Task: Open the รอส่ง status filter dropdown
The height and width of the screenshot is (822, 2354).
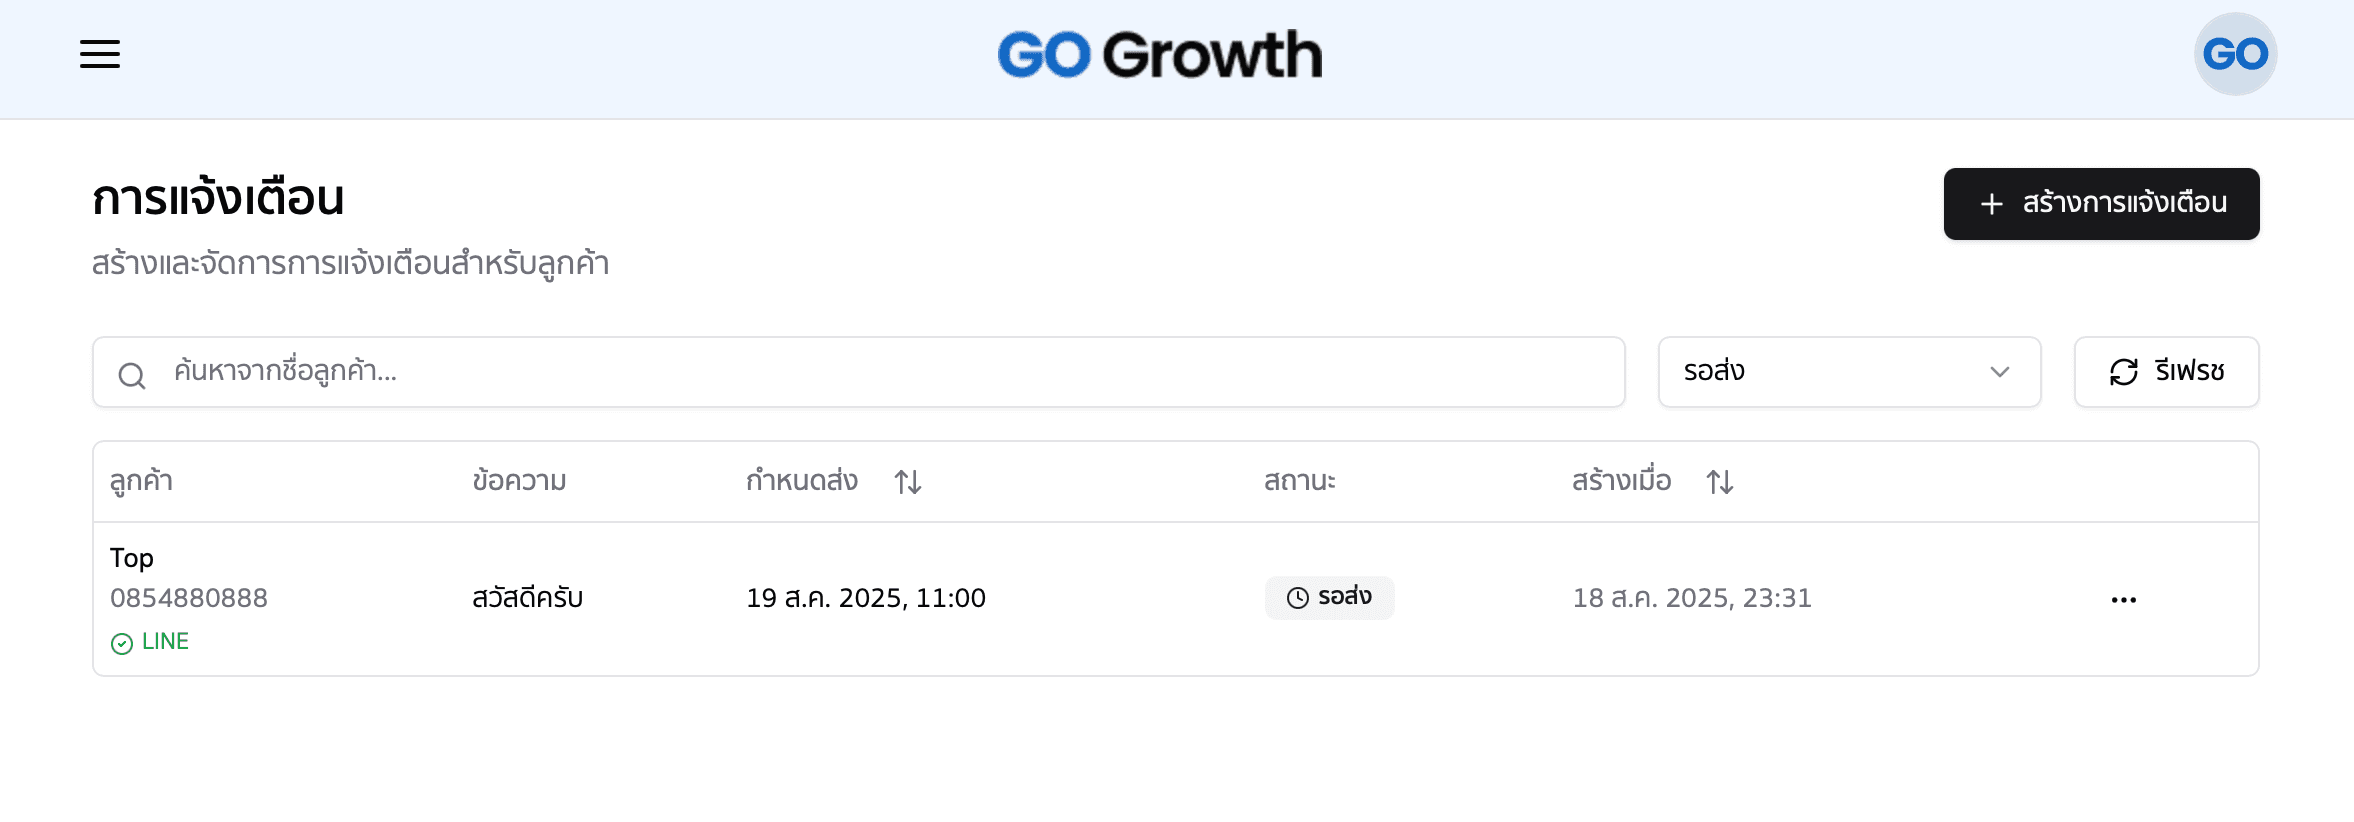Action: (1848, 372)
